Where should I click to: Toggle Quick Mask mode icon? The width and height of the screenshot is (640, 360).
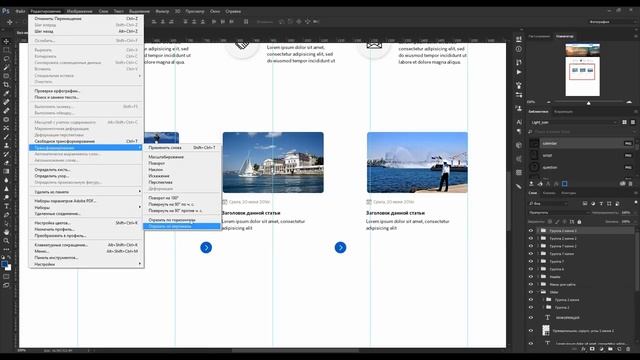[6, 276]
